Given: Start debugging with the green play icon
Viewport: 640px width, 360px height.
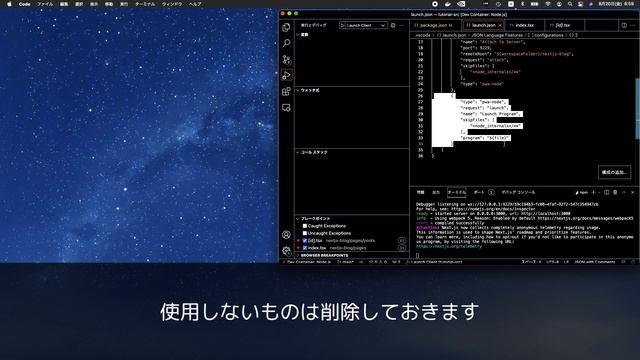Looking at the screenshot, I should click(342, 25).
